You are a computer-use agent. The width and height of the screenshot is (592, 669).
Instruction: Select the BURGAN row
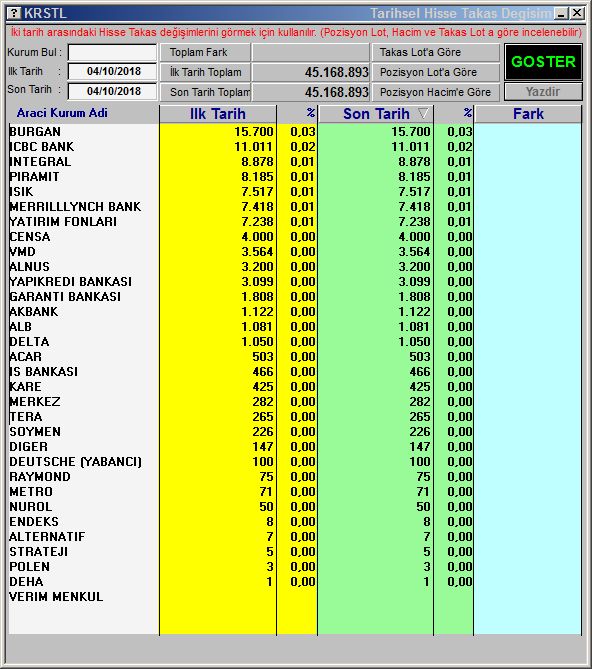point(295,131)
